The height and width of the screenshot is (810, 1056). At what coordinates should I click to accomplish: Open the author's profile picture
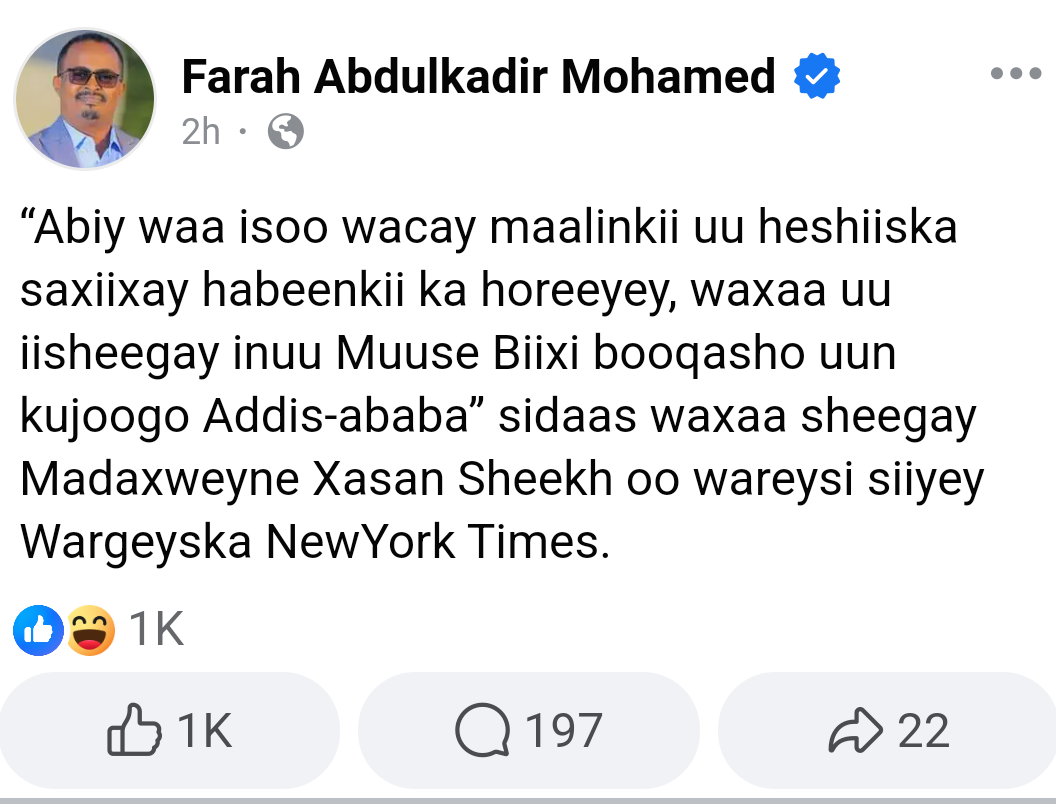[85, 98]
